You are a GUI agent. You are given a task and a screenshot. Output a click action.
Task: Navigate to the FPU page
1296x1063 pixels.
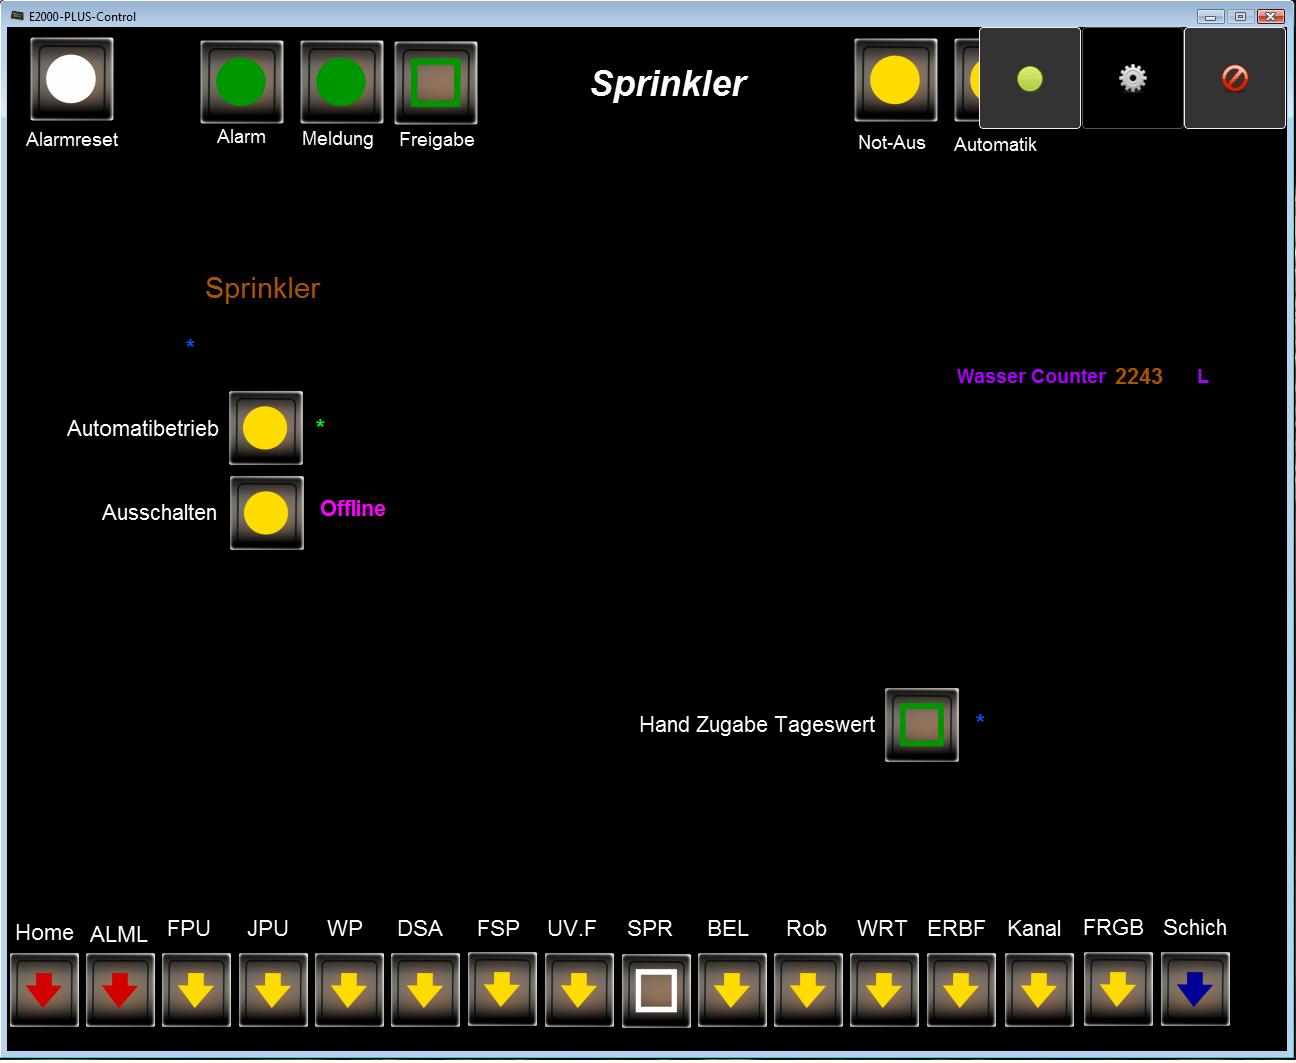pos(196,990)
